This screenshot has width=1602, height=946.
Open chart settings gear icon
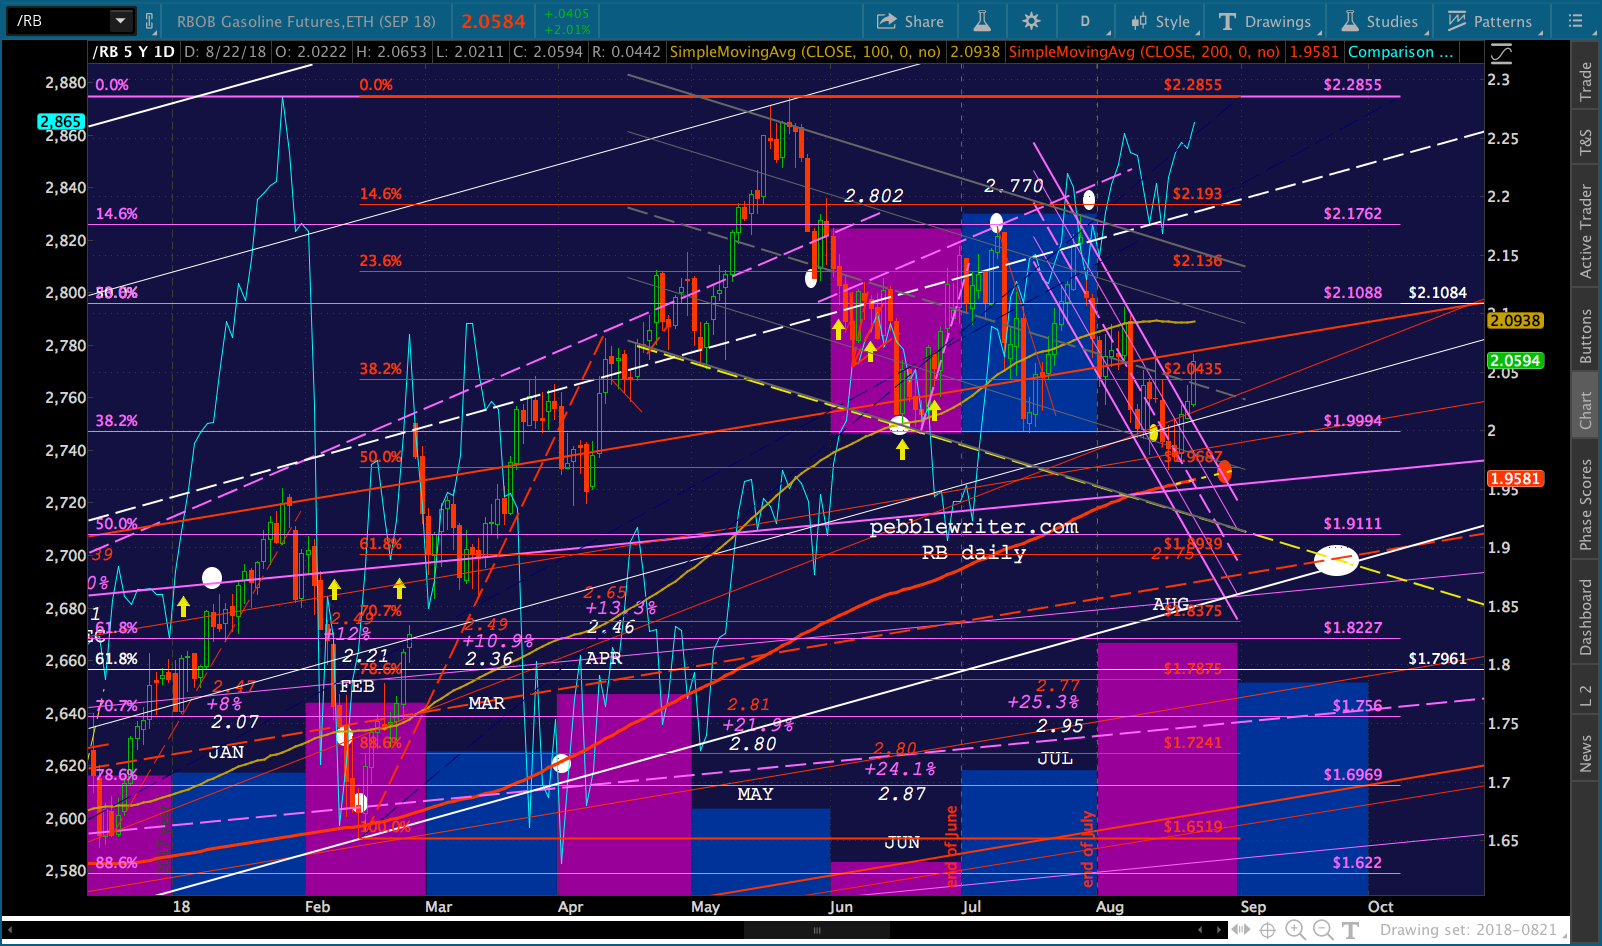1032,21
